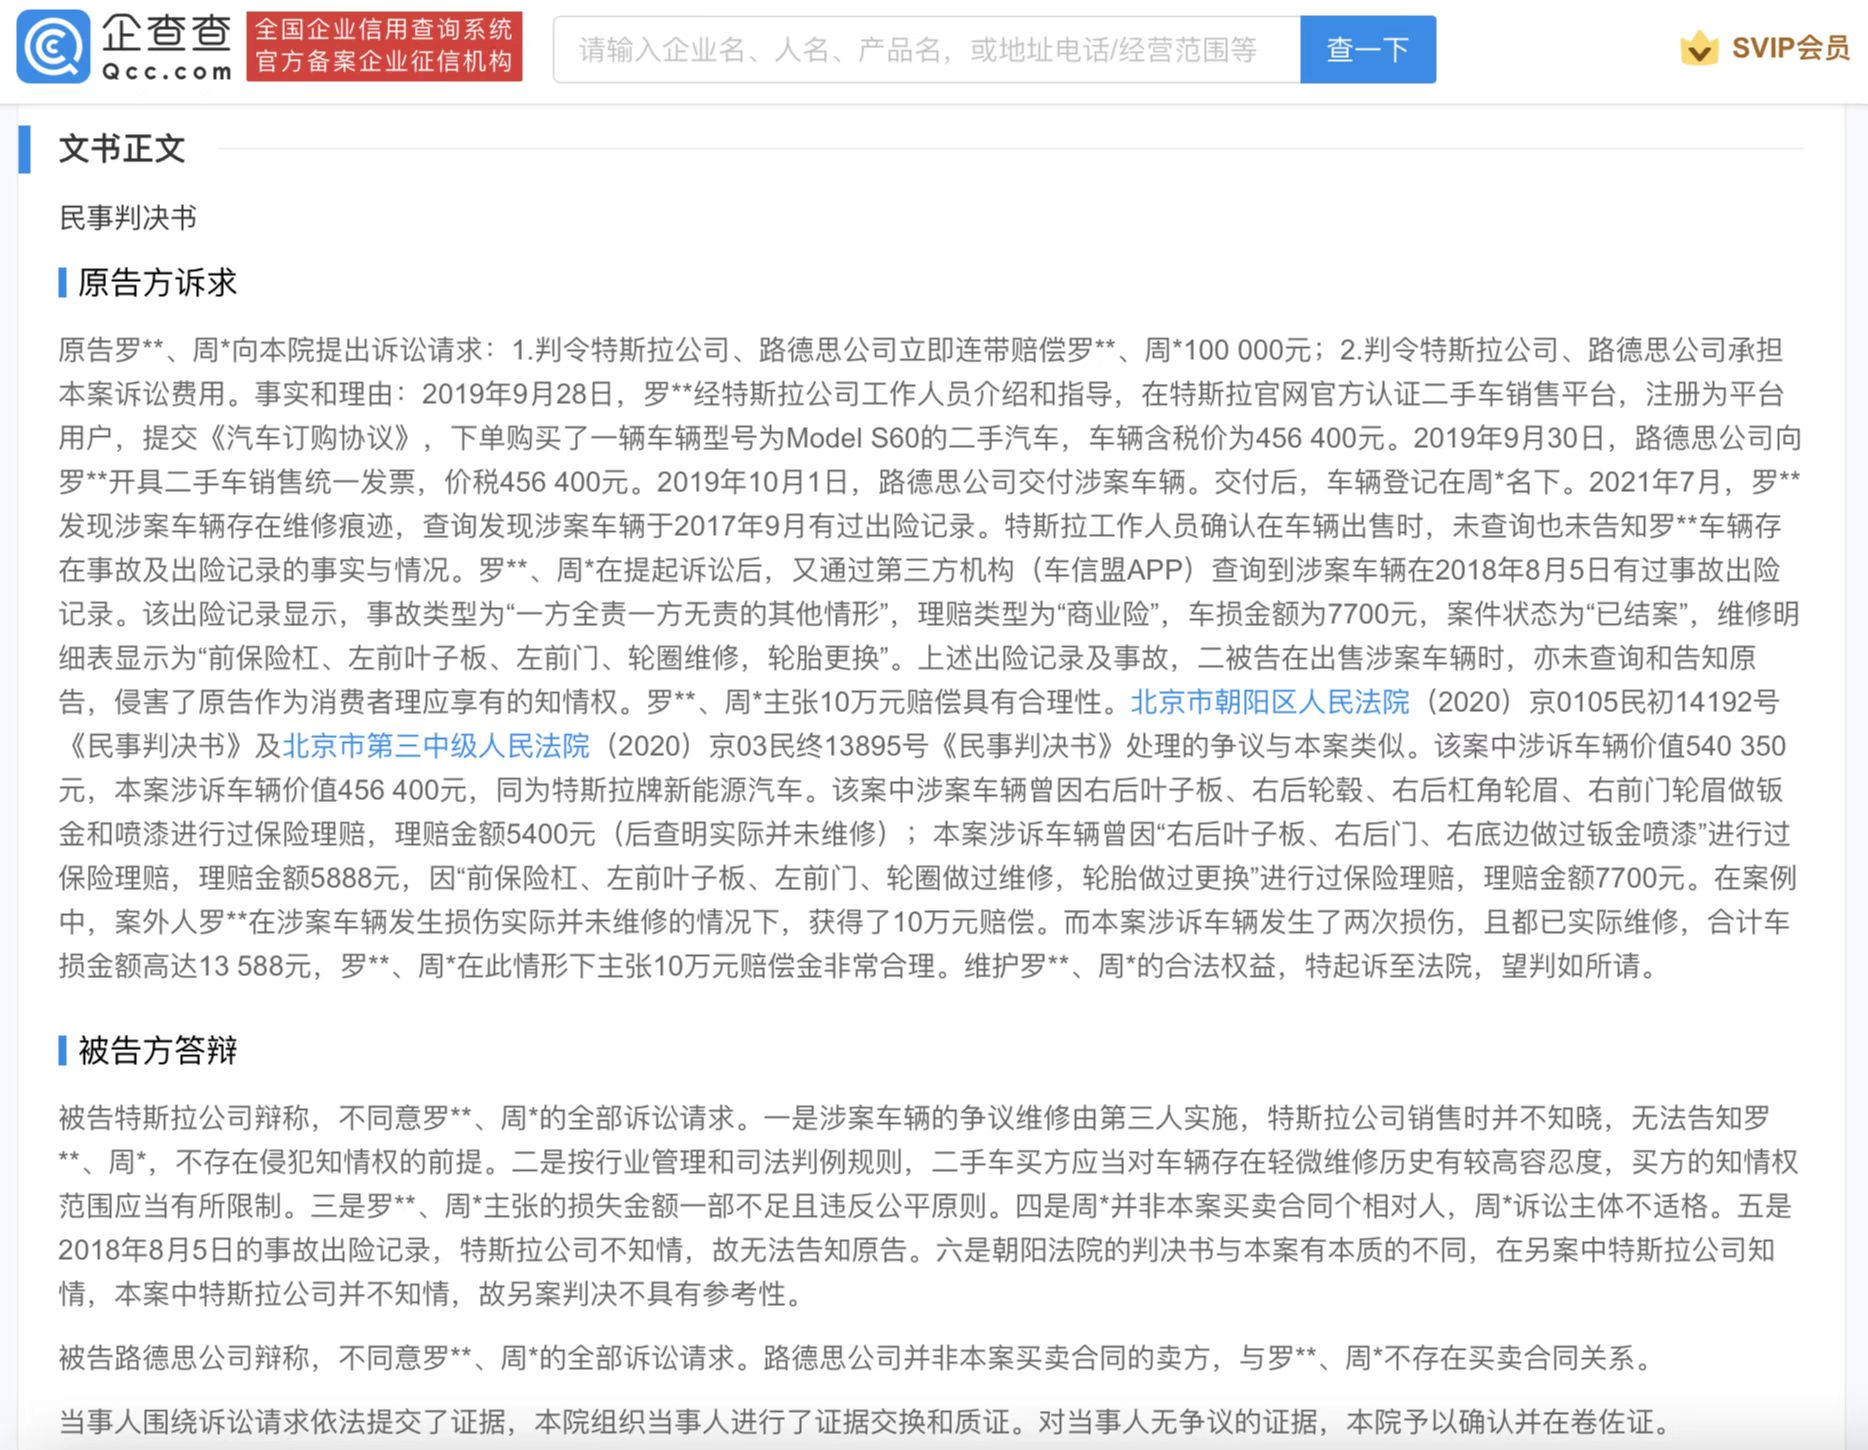
Task: Click the 民事判决书 title text
Action: pos(128,217)
